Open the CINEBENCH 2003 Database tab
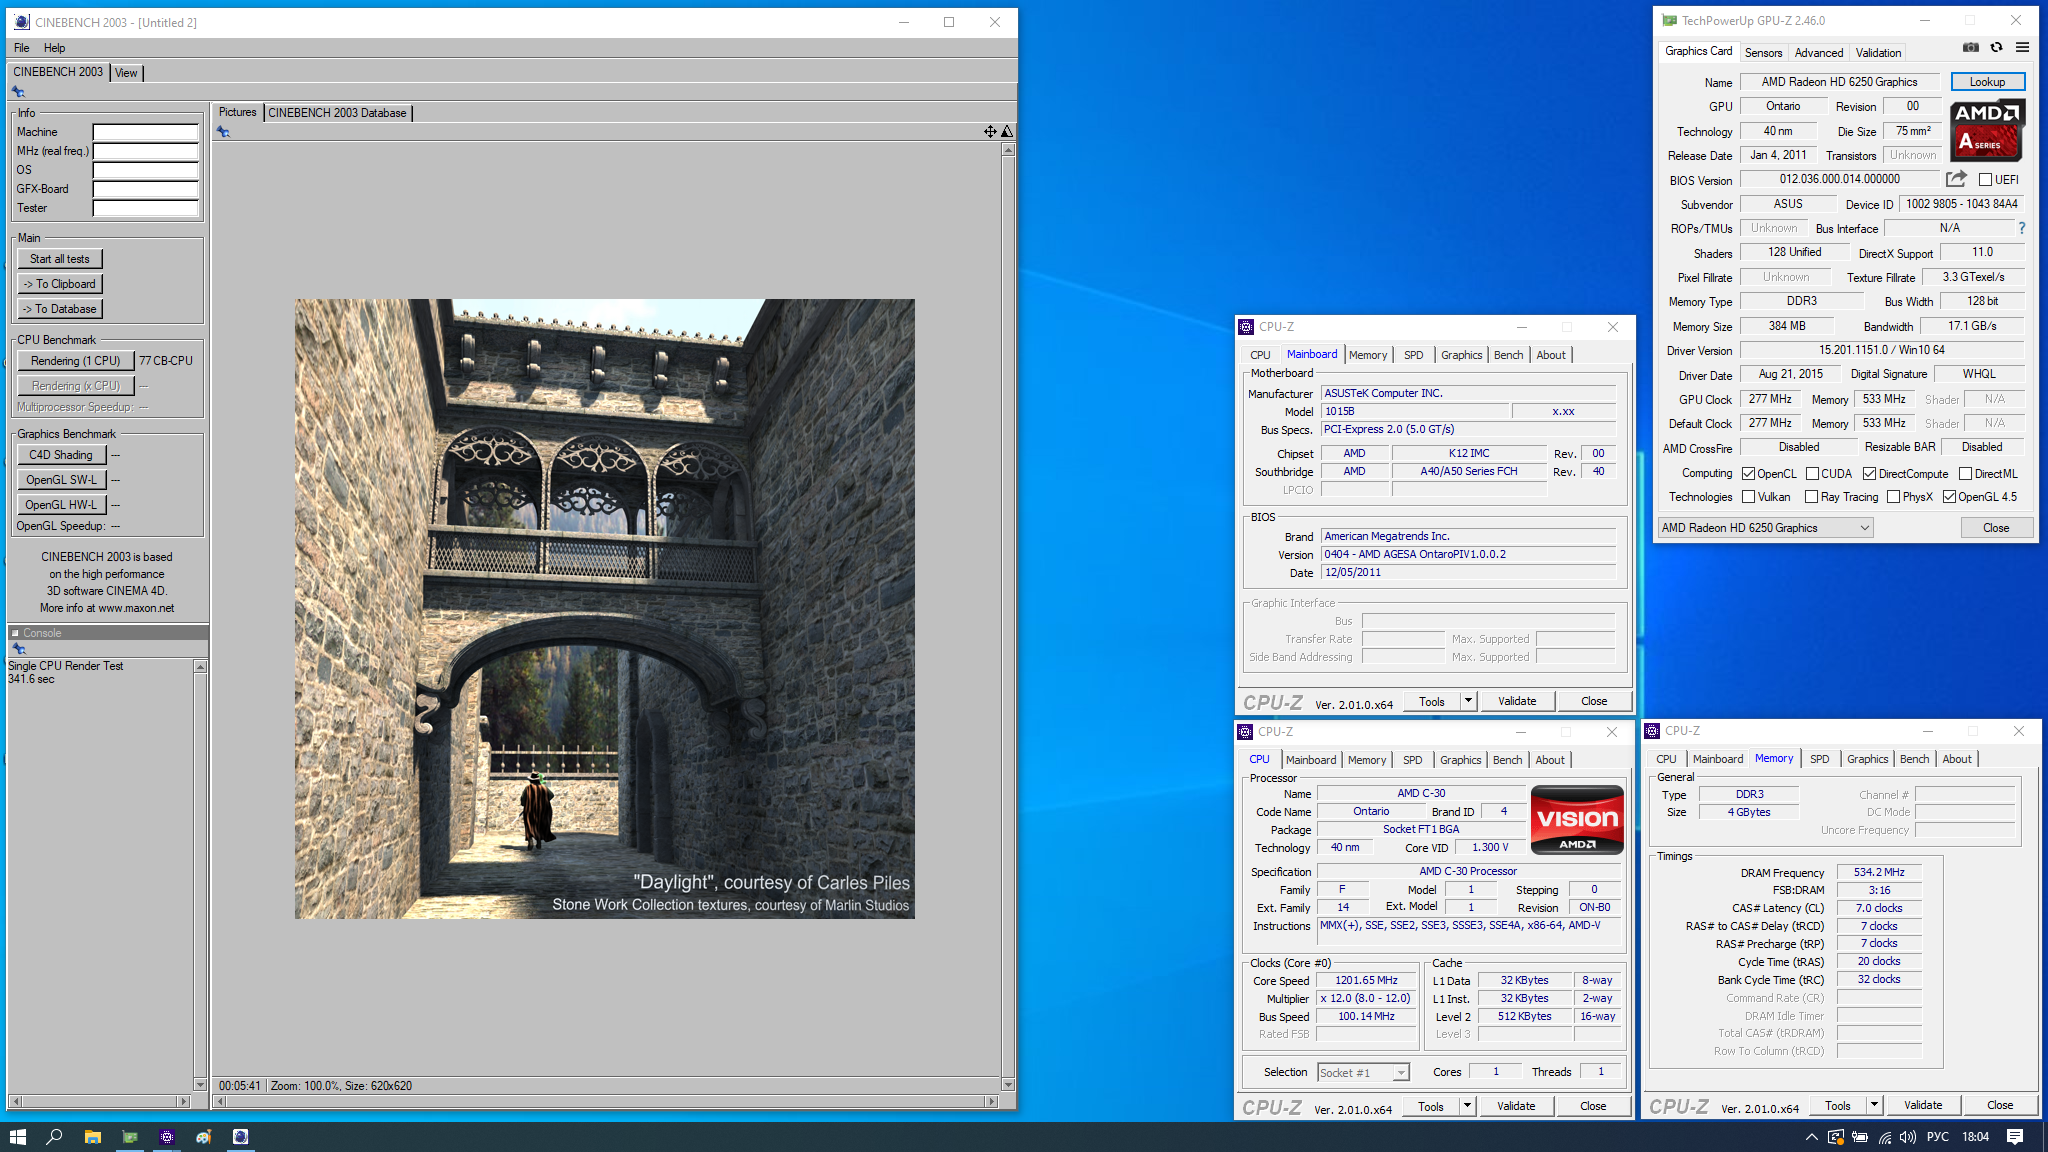The width and height of the screenshot is (2048, 1152). [337, 113]
